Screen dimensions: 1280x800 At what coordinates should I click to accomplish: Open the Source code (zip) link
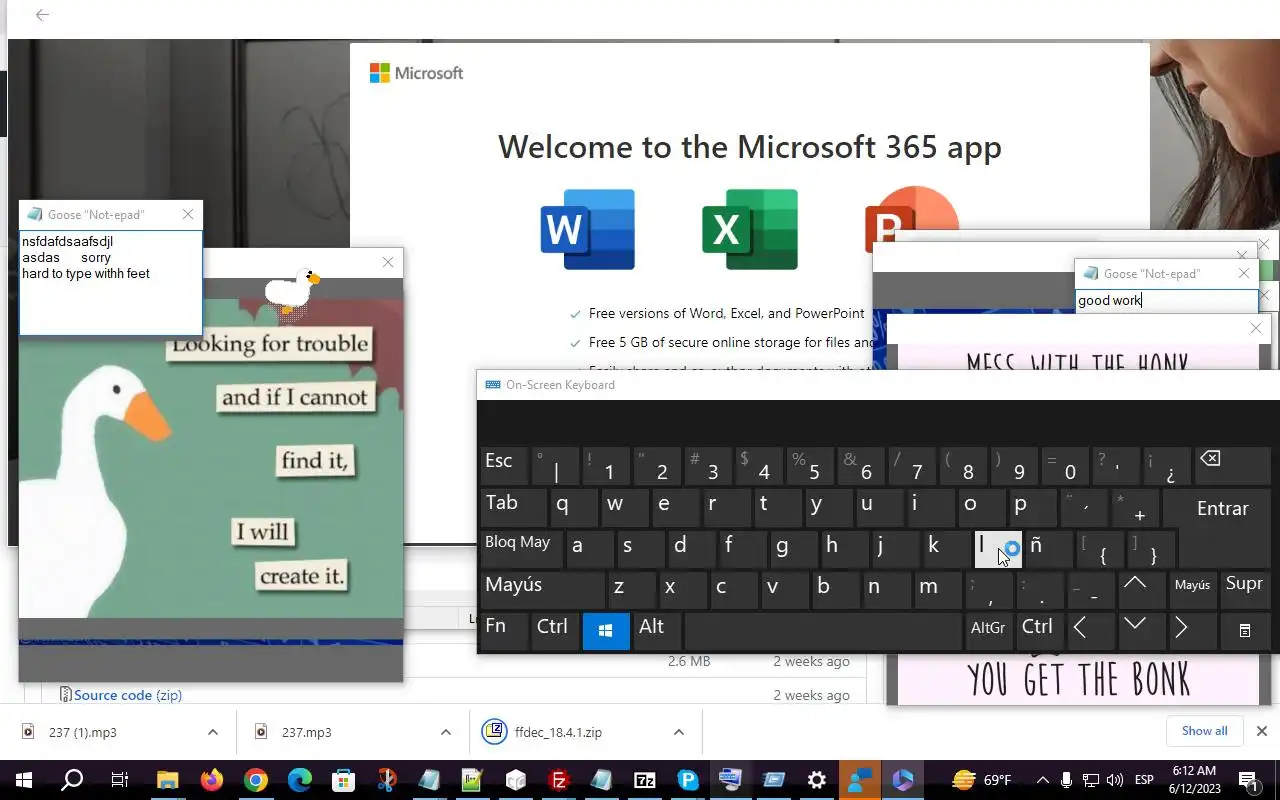(128, 695)
